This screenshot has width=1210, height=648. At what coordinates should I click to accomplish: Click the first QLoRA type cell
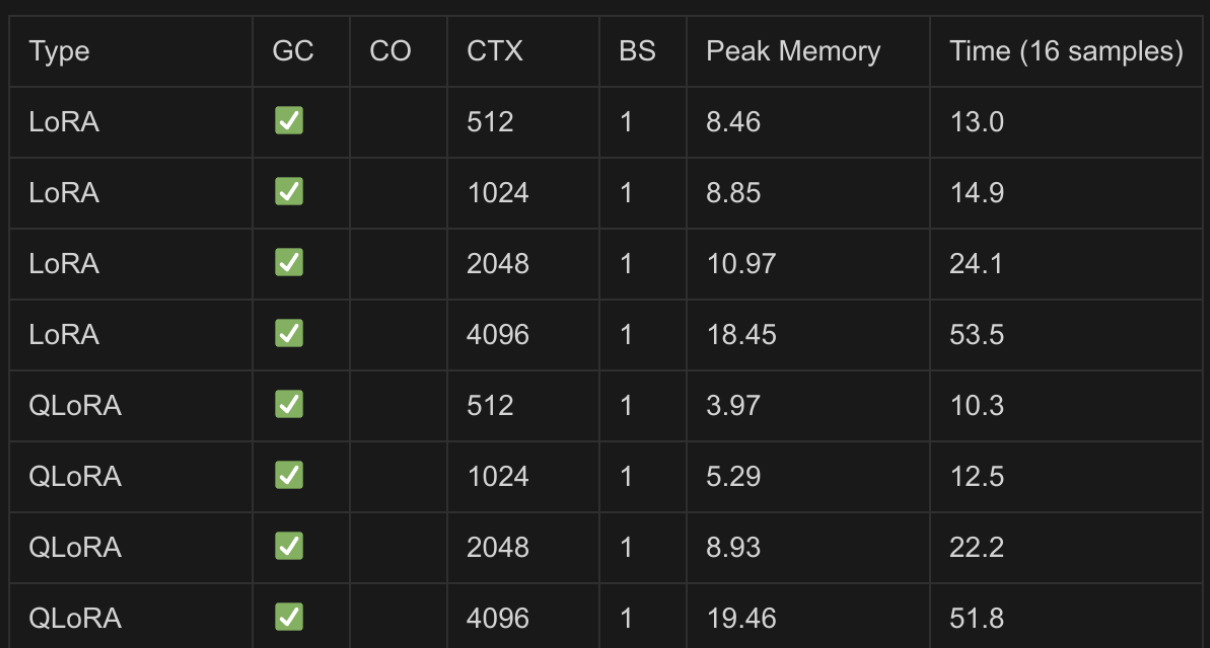point(75,405)
